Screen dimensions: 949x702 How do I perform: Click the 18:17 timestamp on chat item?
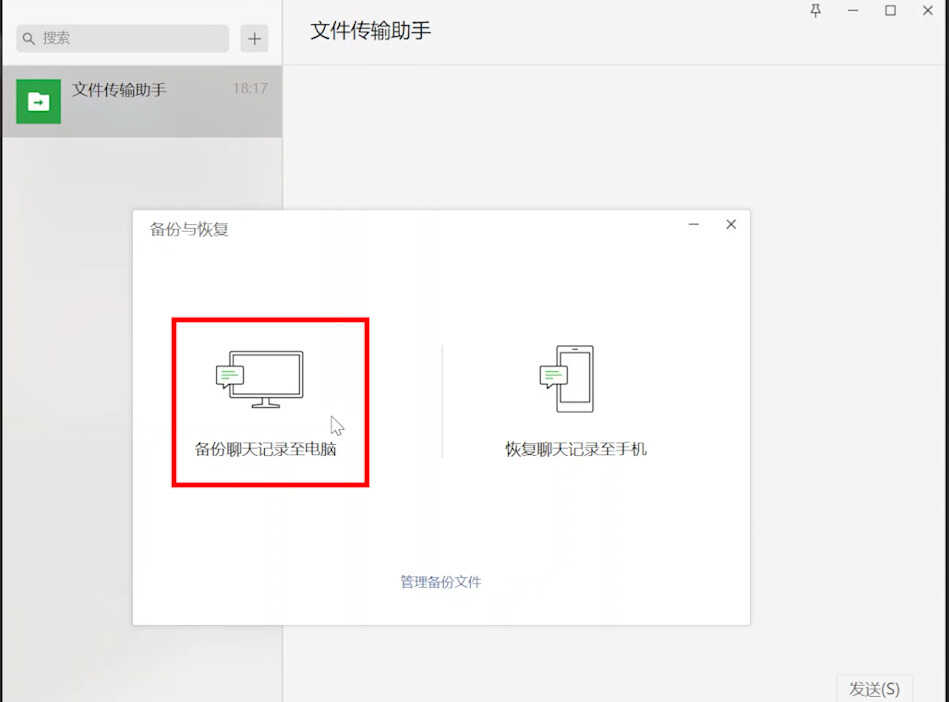click(250, 89)
